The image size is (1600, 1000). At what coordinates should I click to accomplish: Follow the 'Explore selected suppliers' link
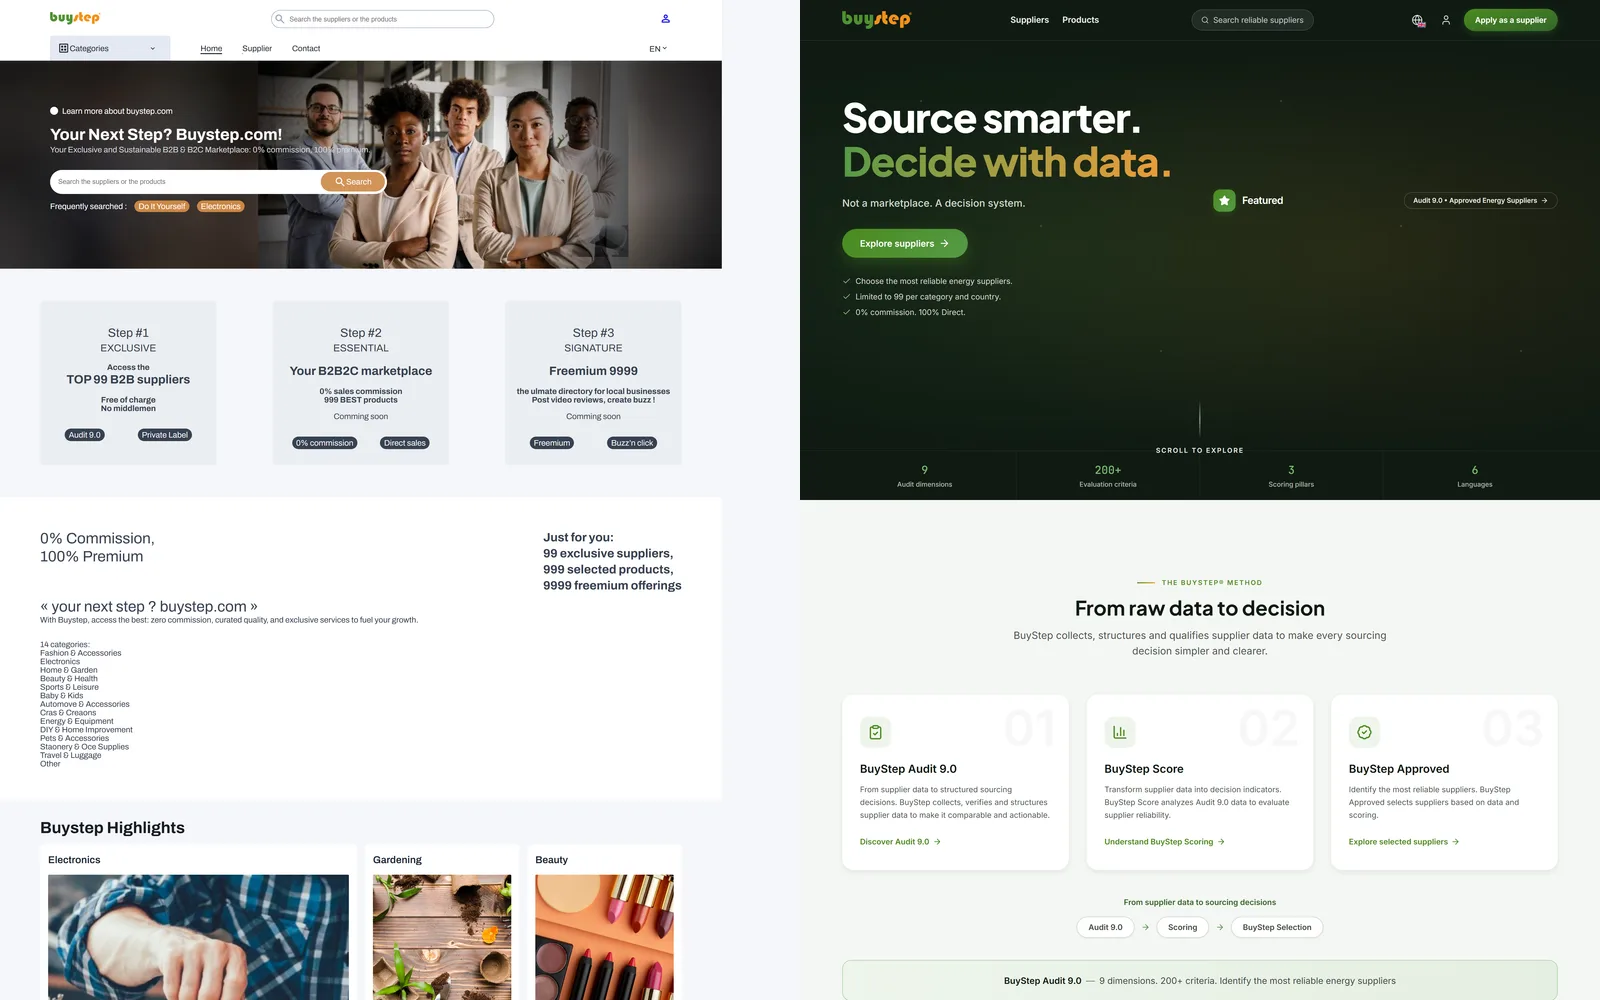(x=1404, y=842)
